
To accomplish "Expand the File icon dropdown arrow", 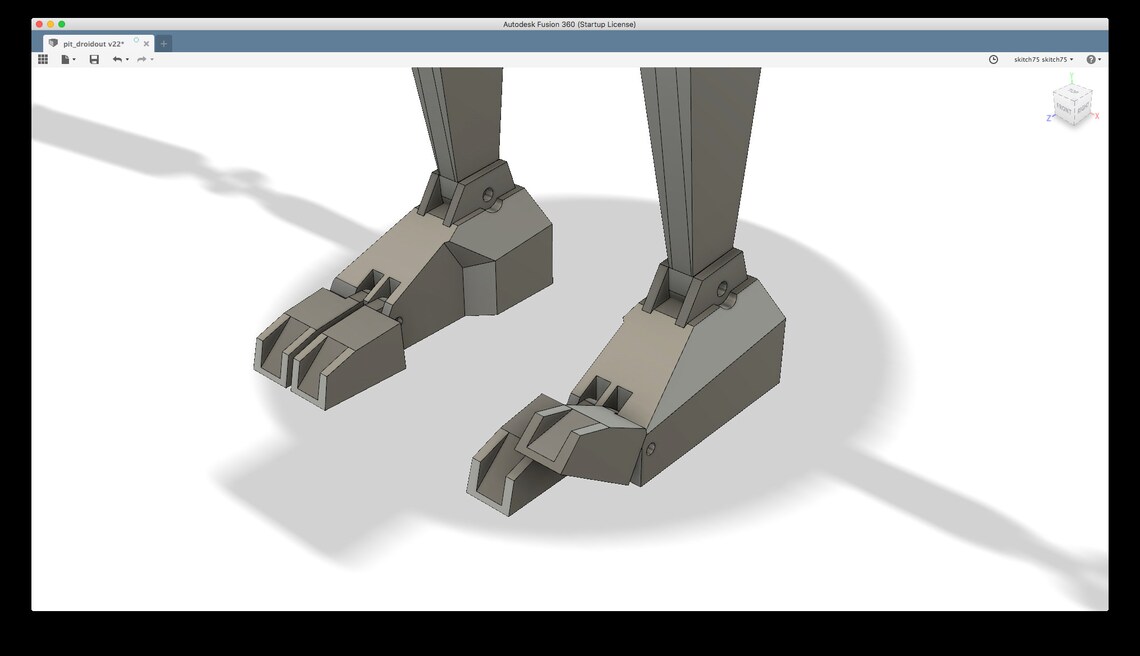I will (73, 59).
